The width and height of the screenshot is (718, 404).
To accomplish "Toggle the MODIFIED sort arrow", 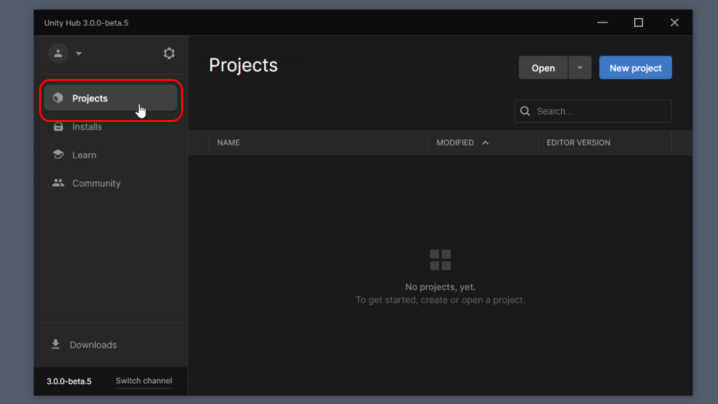I will pos(485,142).
